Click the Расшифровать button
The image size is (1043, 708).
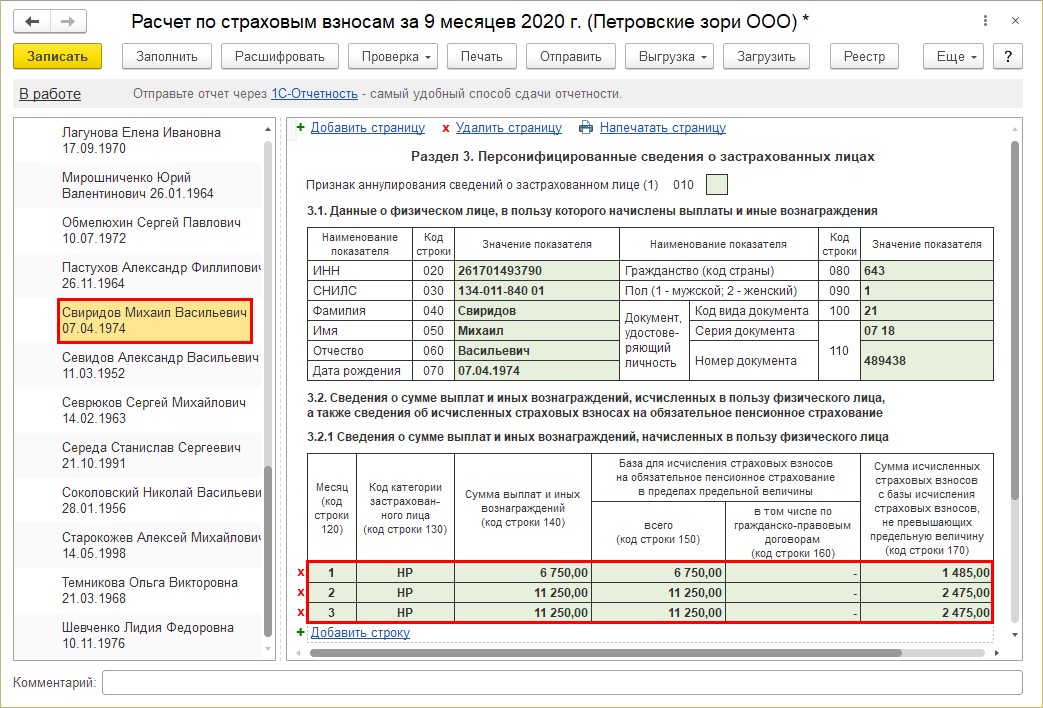[280, 57]
